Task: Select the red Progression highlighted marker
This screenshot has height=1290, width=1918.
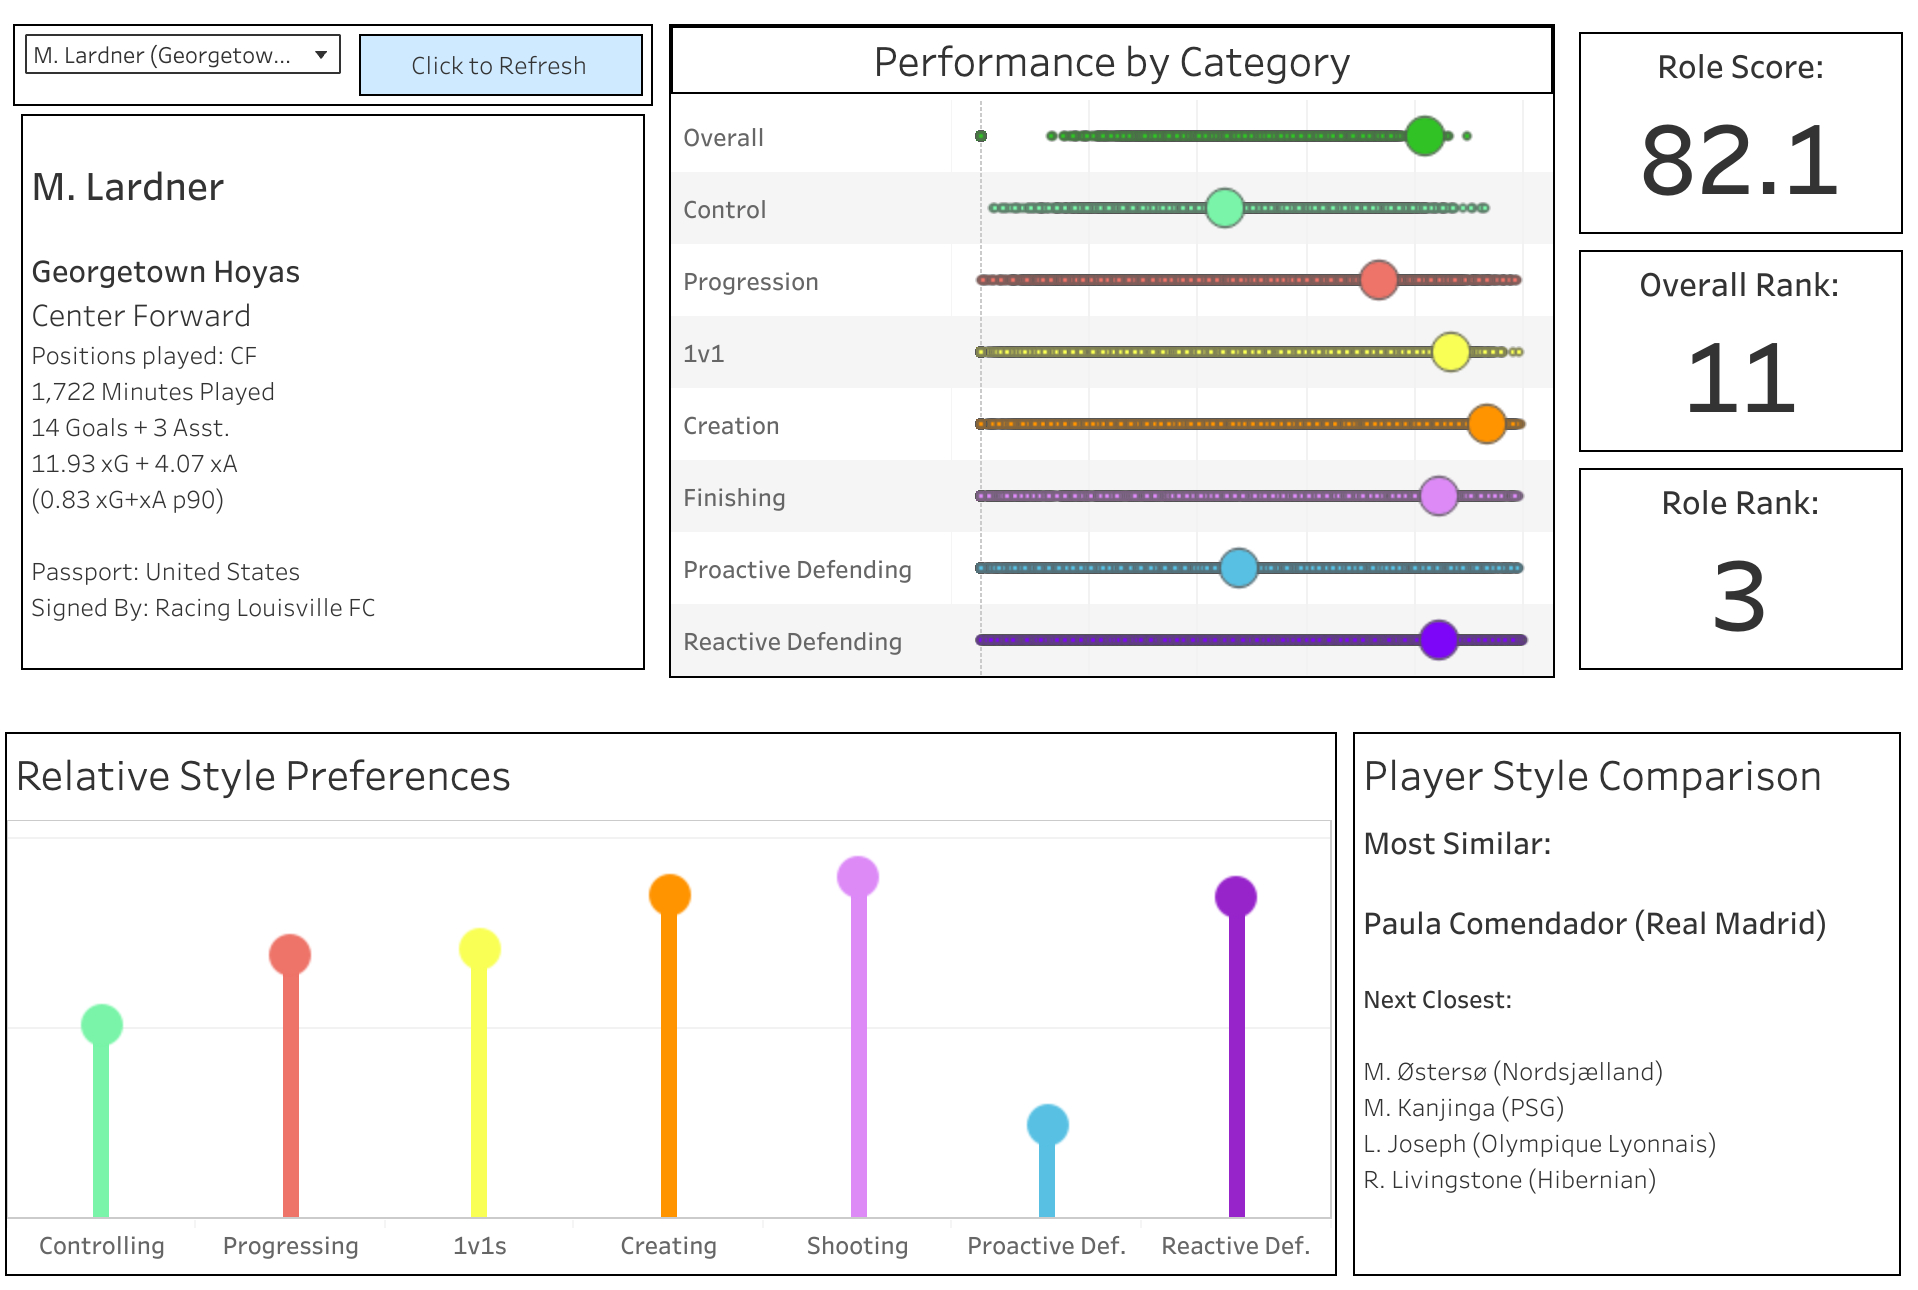Action: pos(1378,280)
